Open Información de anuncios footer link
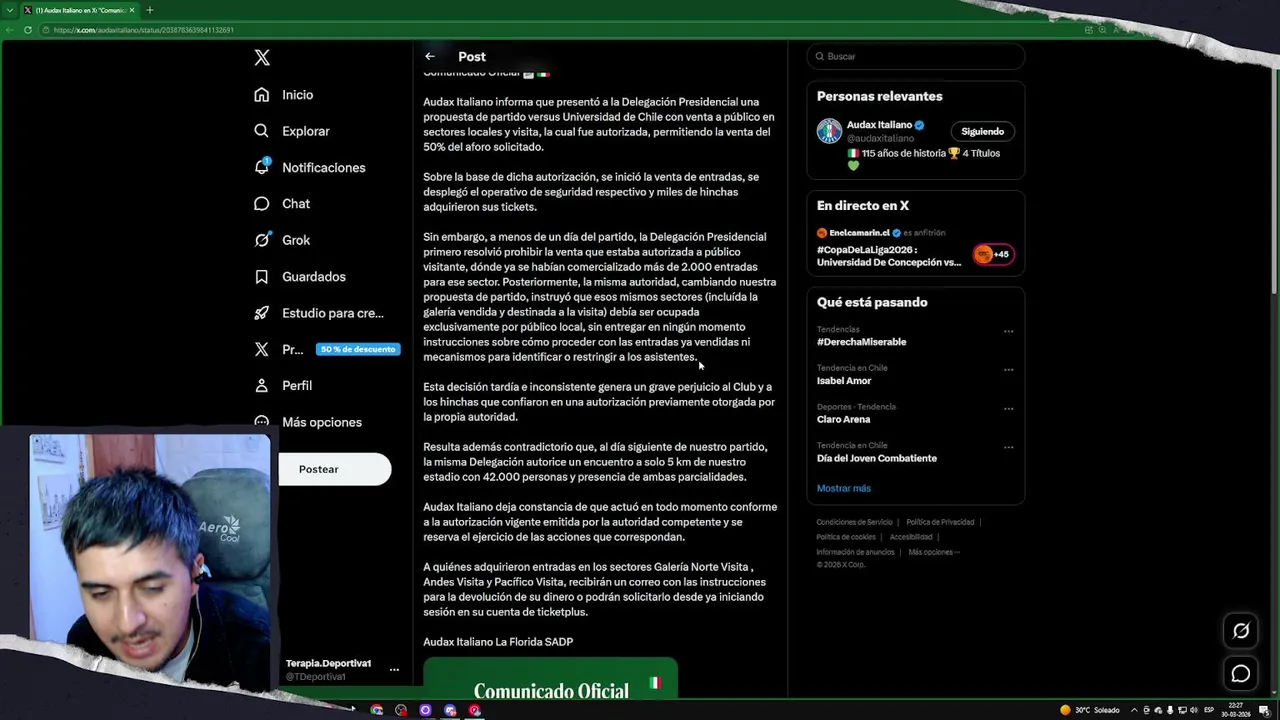The width and height of the screenshot is (1280, 720). (x=855, y=552)
